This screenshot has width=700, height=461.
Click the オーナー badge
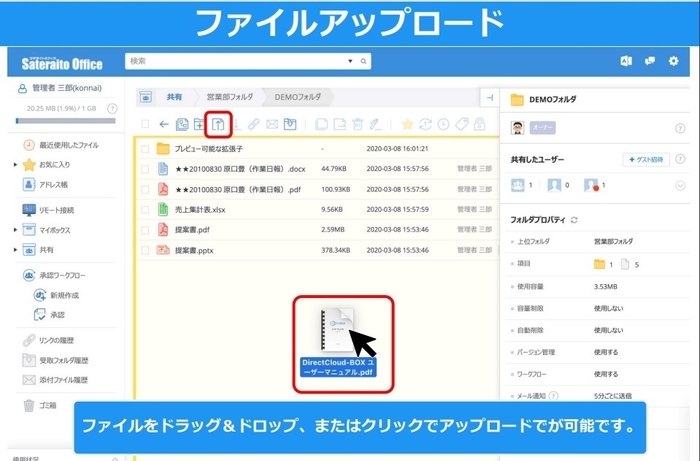click(542, 128)
